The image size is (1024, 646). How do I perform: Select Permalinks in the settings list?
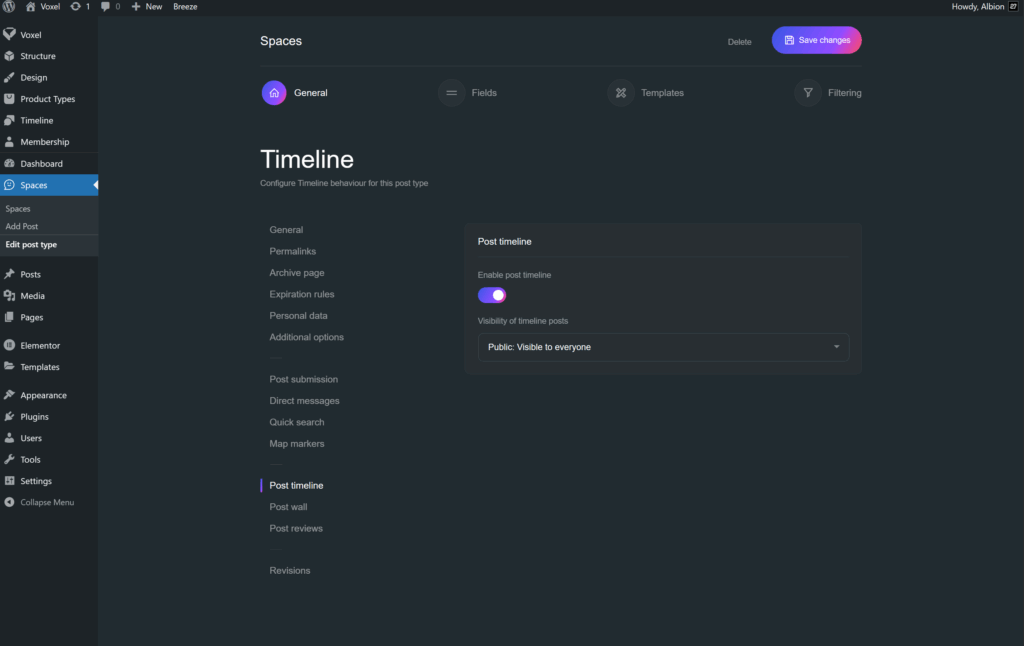tap(292, 251)
